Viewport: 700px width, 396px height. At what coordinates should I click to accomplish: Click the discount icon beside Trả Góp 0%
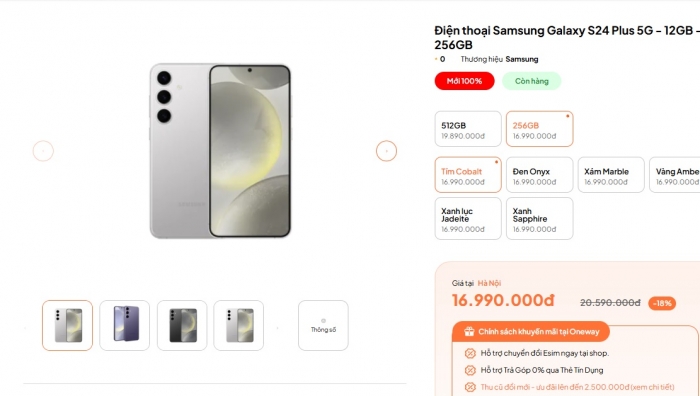click(470, 370)
